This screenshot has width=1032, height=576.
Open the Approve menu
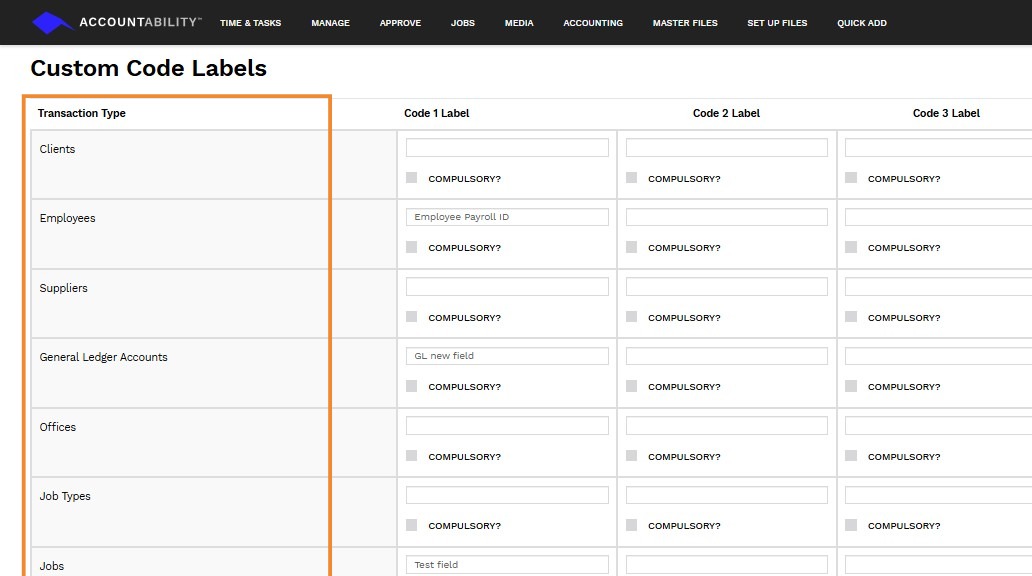point(400,23)
